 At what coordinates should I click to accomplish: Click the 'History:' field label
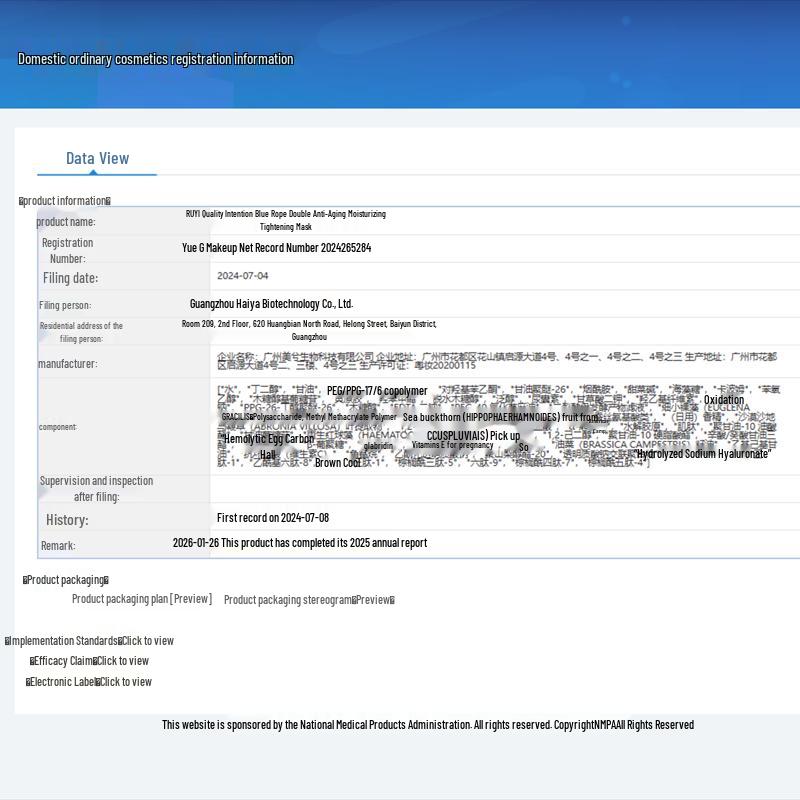tap(67, 520)
